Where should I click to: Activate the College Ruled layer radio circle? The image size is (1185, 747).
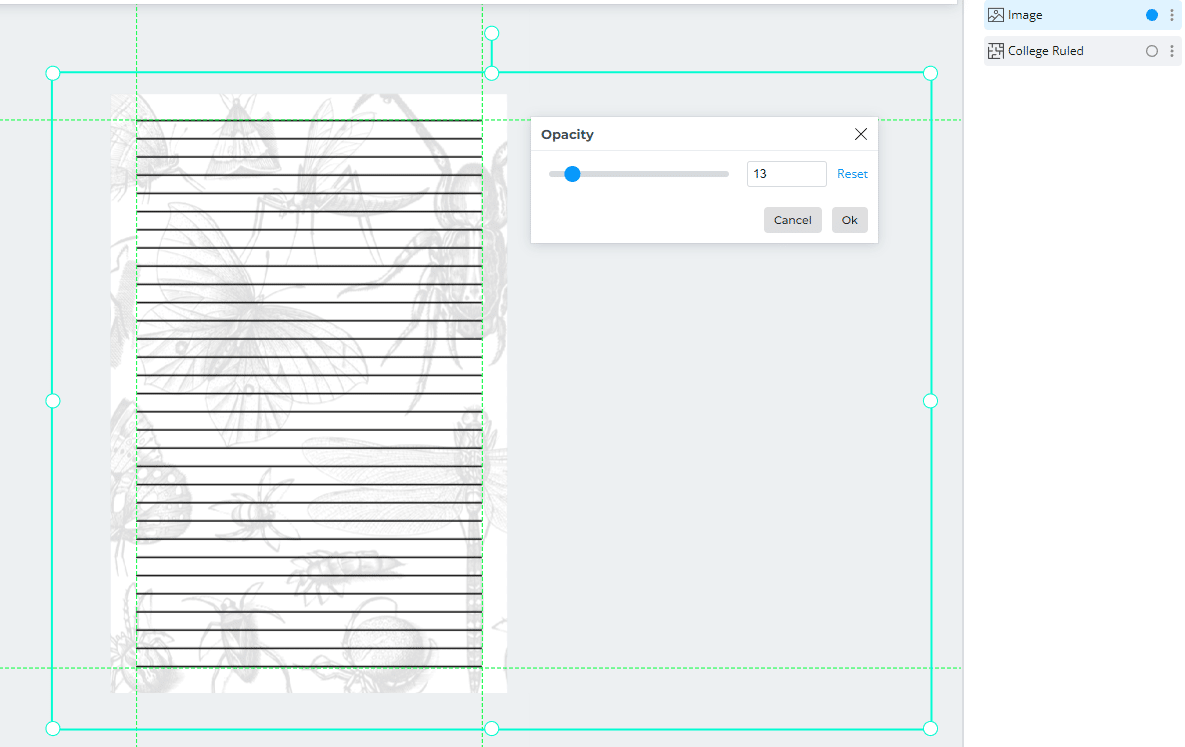(x=1152, y=51)
